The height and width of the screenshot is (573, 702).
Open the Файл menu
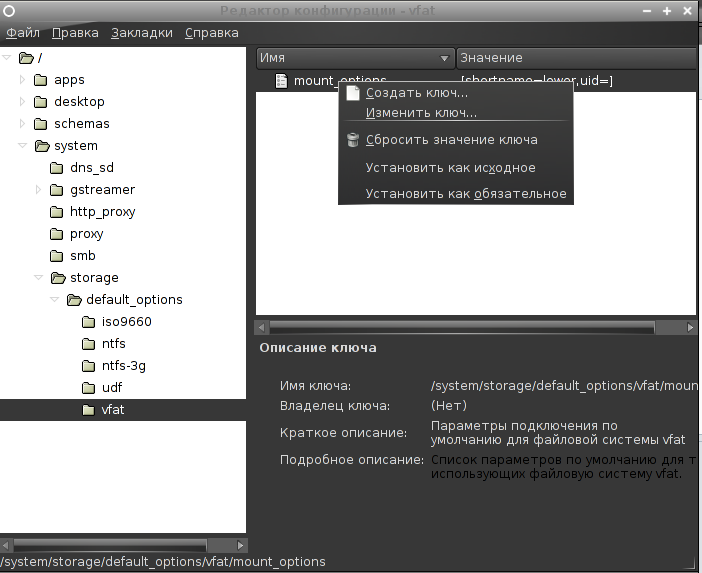click(x=23, y=33)
